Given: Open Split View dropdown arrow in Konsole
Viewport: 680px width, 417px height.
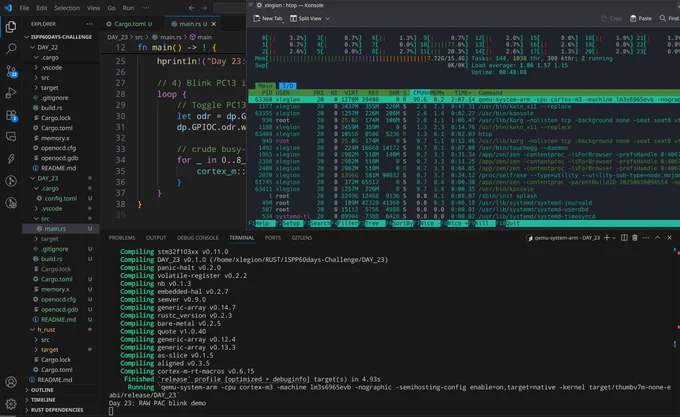Looking at the screenshot, I should click(x=327, y=19).
